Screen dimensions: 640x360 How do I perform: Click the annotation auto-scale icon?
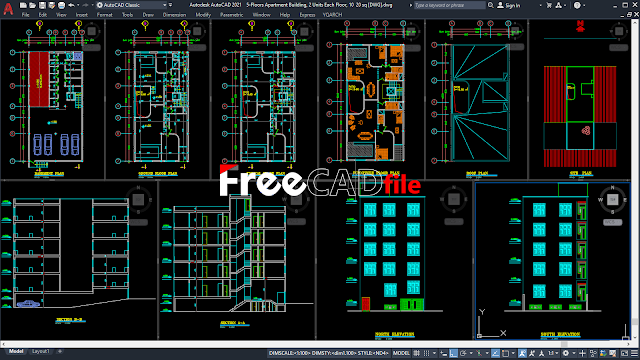(x=532, y=353)
